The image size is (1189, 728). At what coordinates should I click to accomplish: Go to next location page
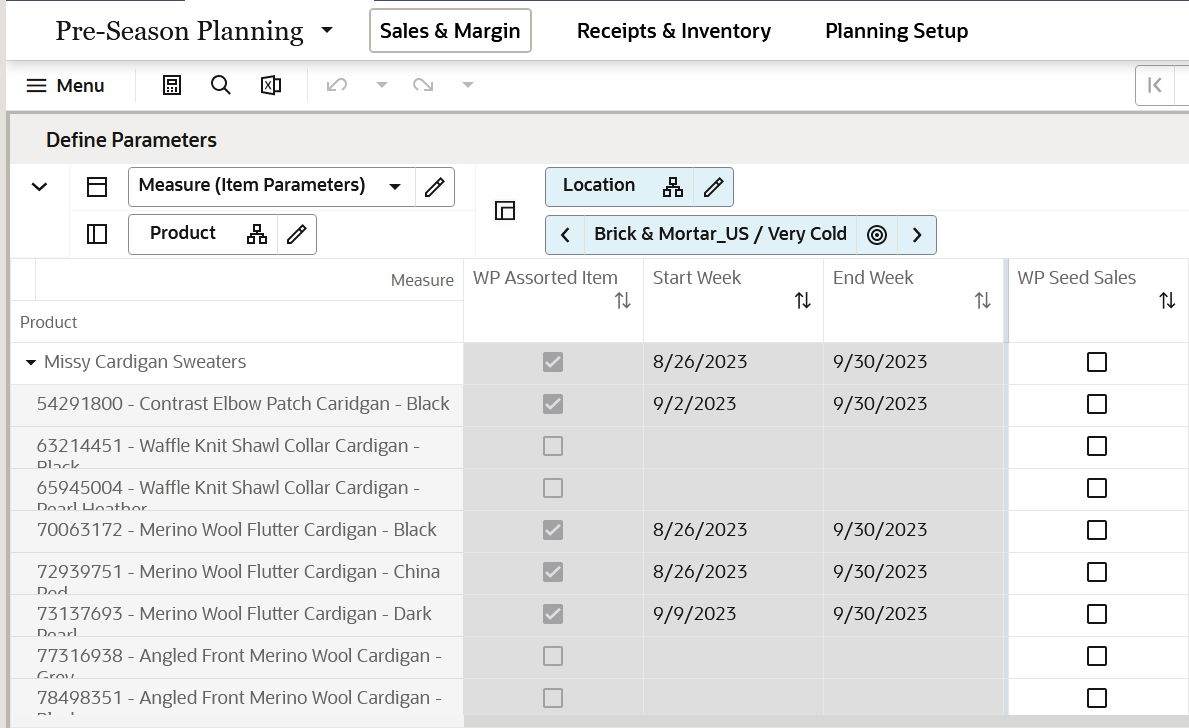pyautogui.click(x=917, y=235)
